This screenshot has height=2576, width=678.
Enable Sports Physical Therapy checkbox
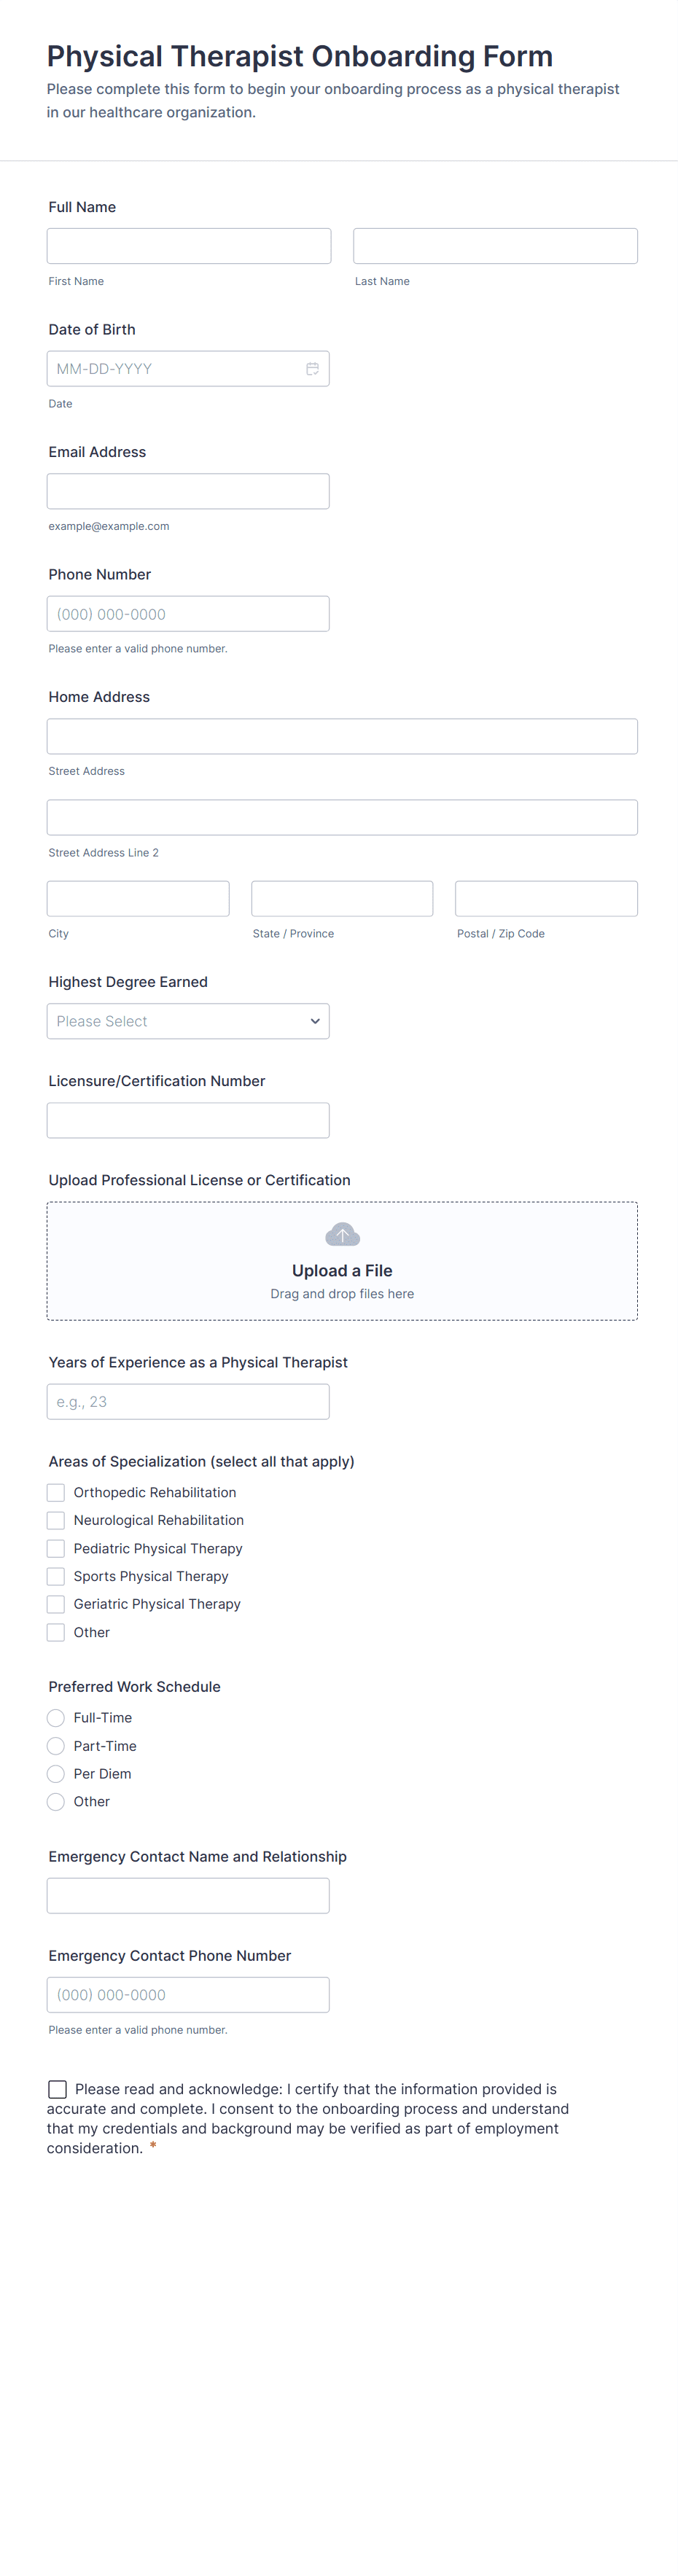click(56, 1576)
